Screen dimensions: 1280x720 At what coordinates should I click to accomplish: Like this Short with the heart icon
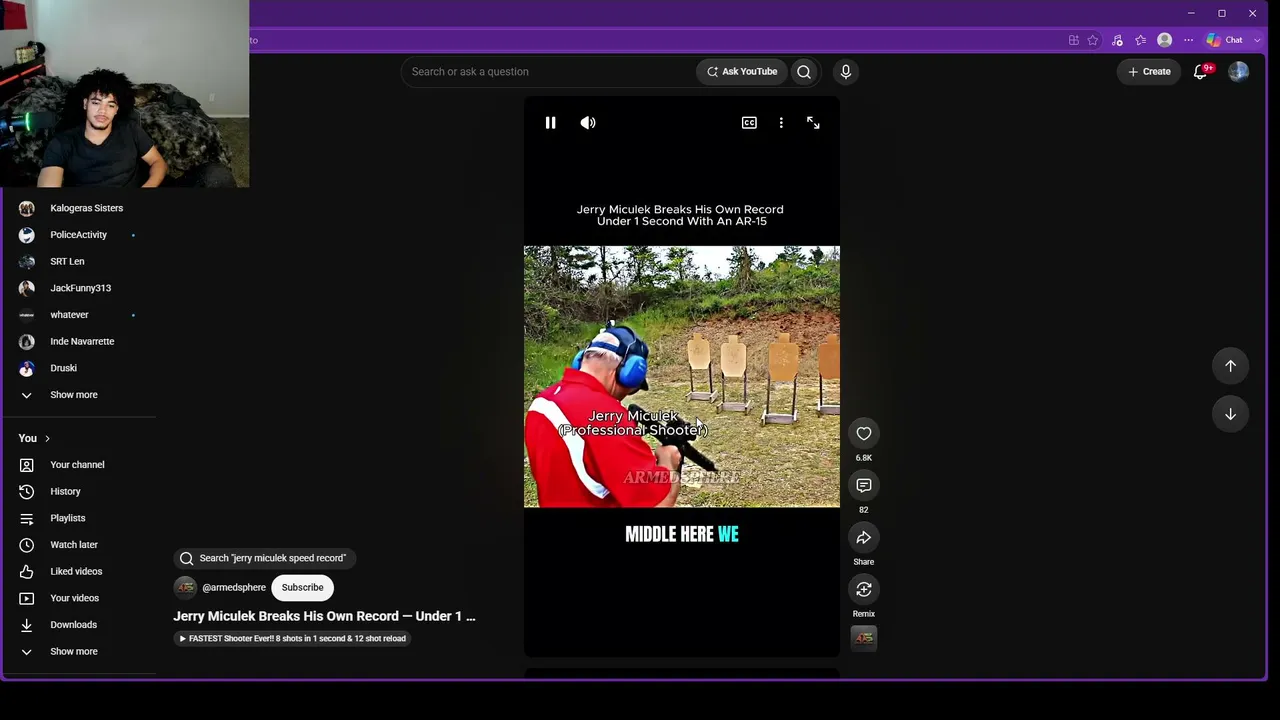(x=864, y=433)
